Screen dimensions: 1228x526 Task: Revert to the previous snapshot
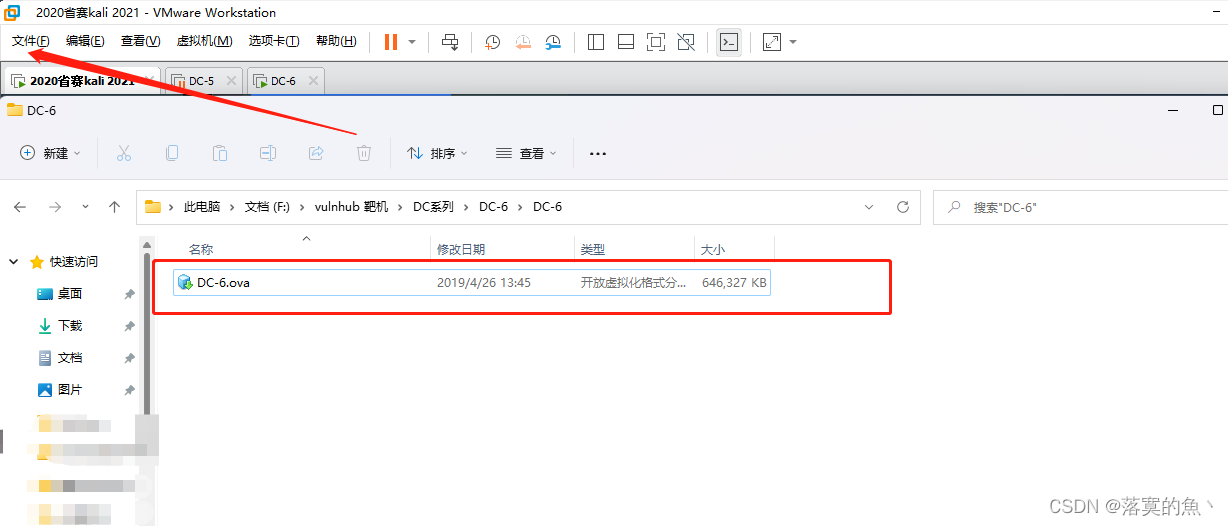[523, 42]
